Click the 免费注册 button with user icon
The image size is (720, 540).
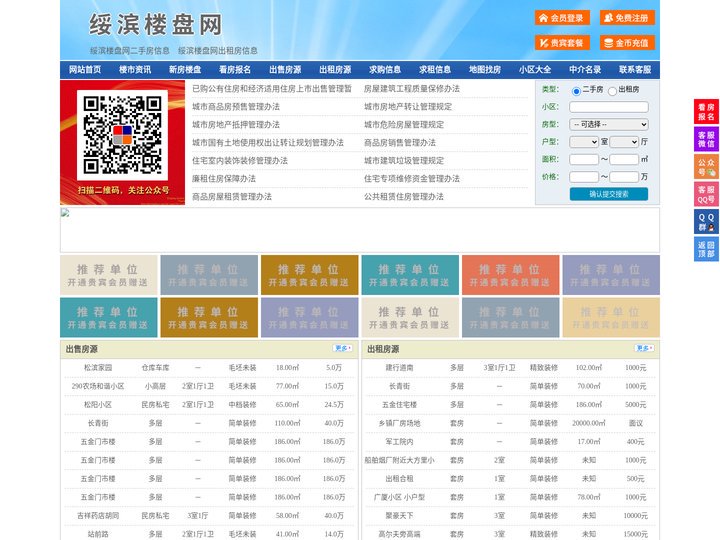[627, 18]
